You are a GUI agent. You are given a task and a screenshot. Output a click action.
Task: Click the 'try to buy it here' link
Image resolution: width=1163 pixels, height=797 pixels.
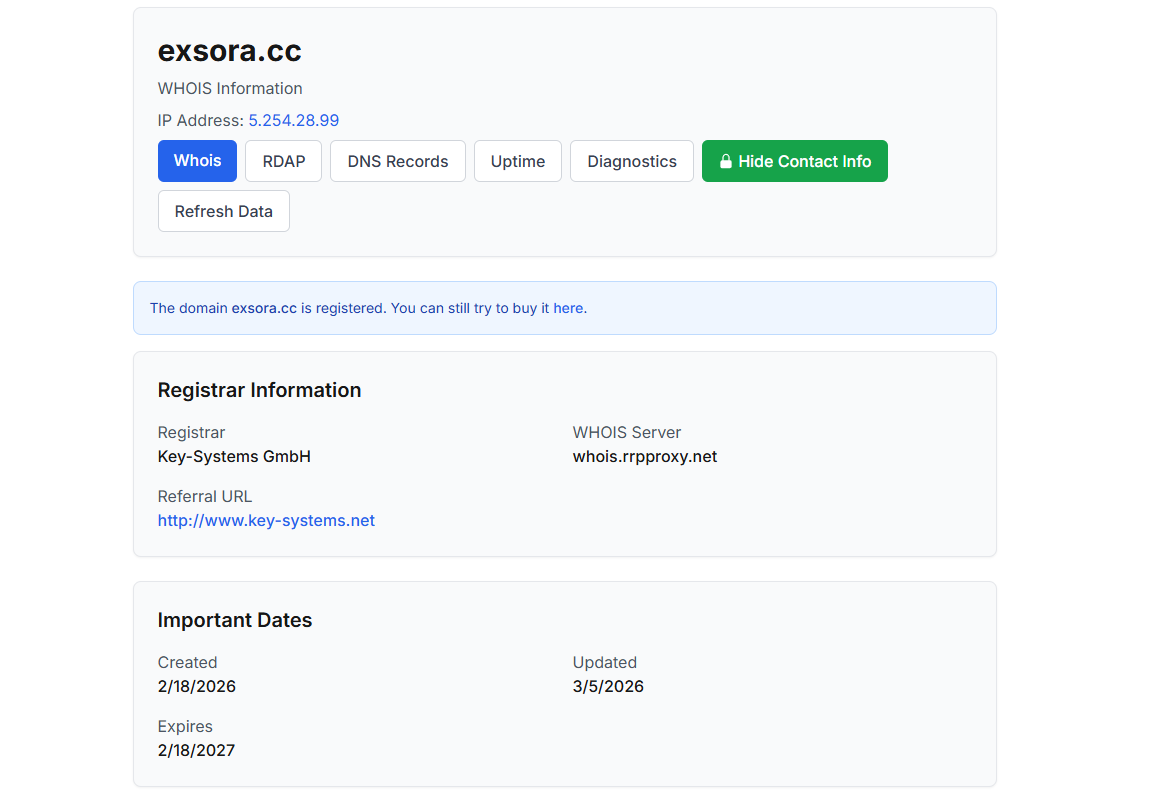529,309
